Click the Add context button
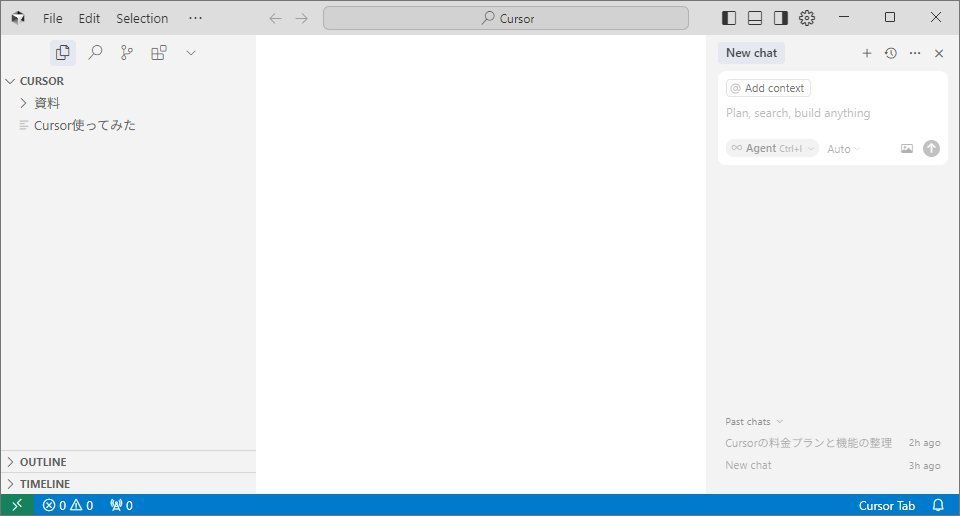This screenshot has width=960, height=516. click(768, 88)
